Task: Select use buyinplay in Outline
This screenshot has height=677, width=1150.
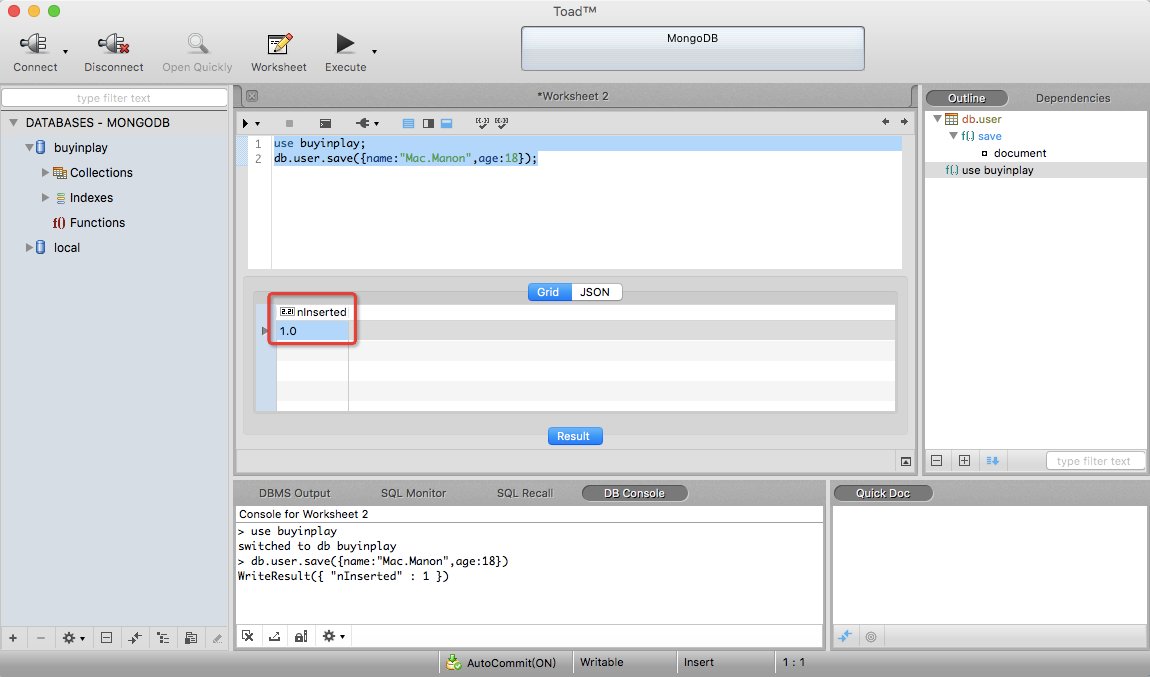Action: (997, 170)
